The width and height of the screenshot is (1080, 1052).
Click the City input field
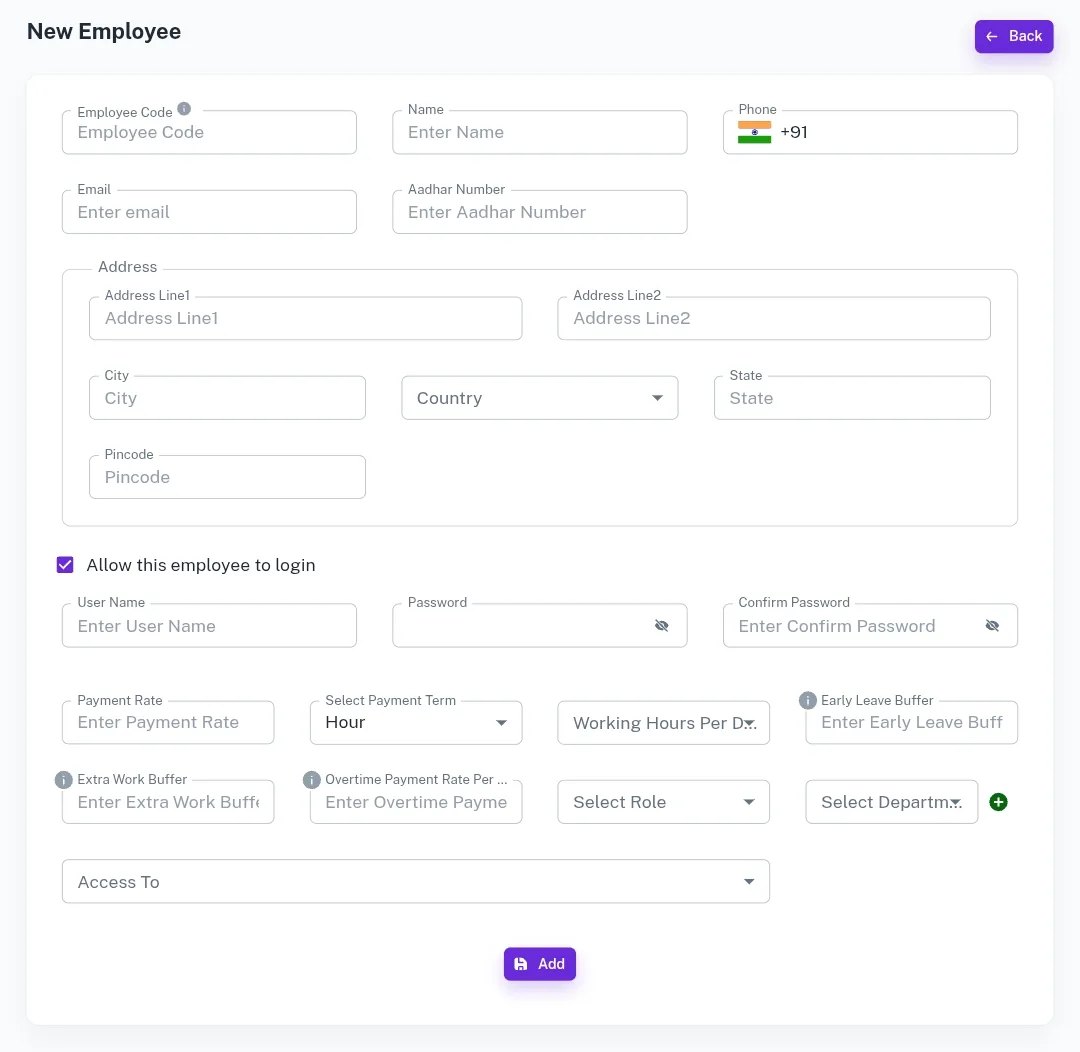pos(227,398)
